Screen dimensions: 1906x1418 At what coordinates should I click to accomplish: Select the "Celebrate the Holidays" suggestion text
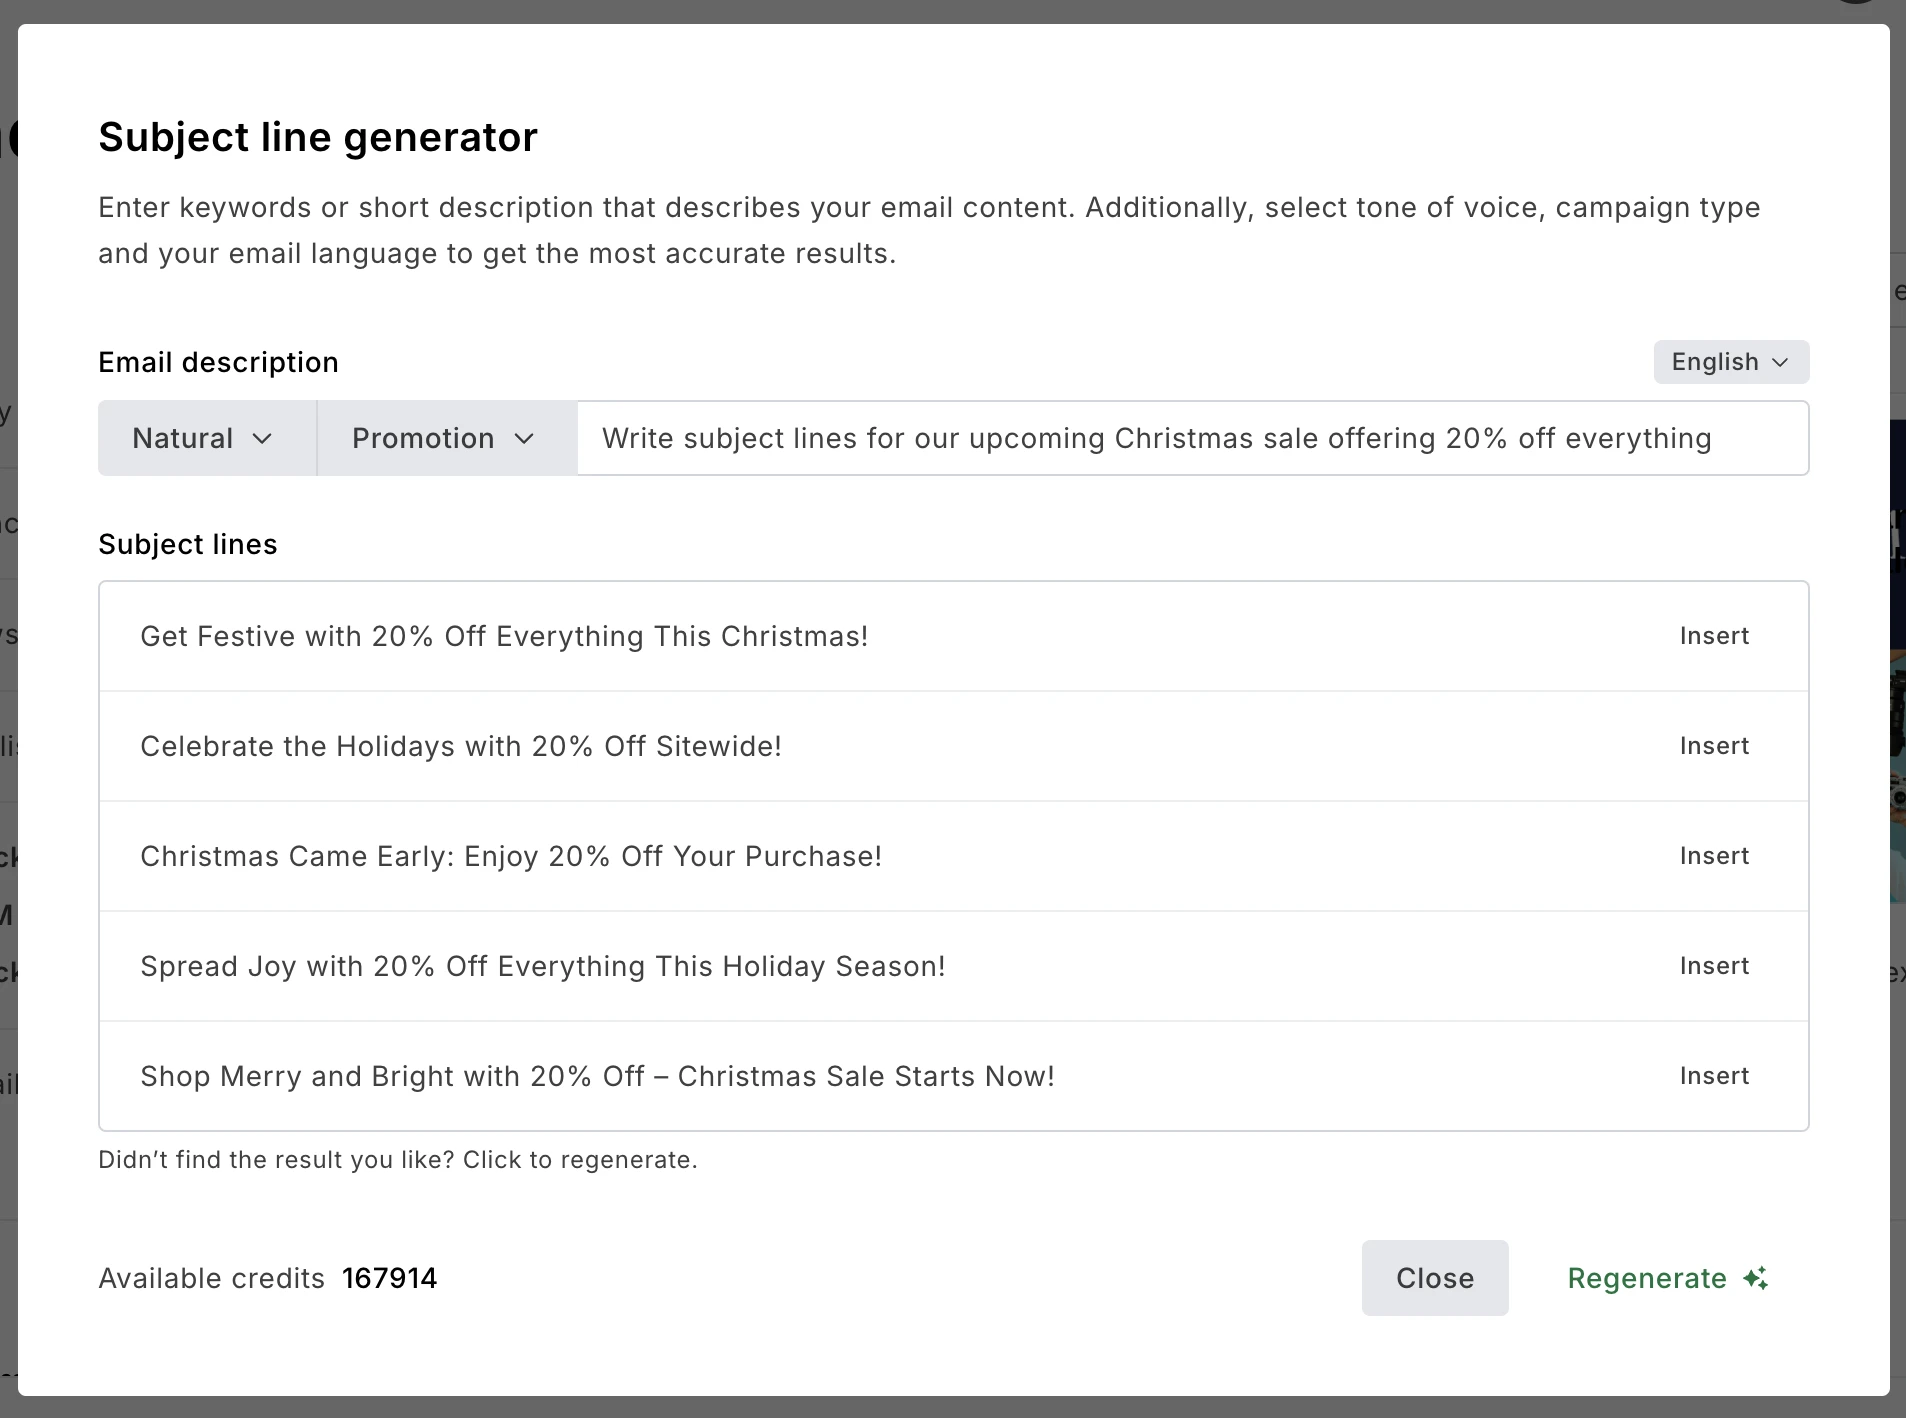[x=461, y=746]
